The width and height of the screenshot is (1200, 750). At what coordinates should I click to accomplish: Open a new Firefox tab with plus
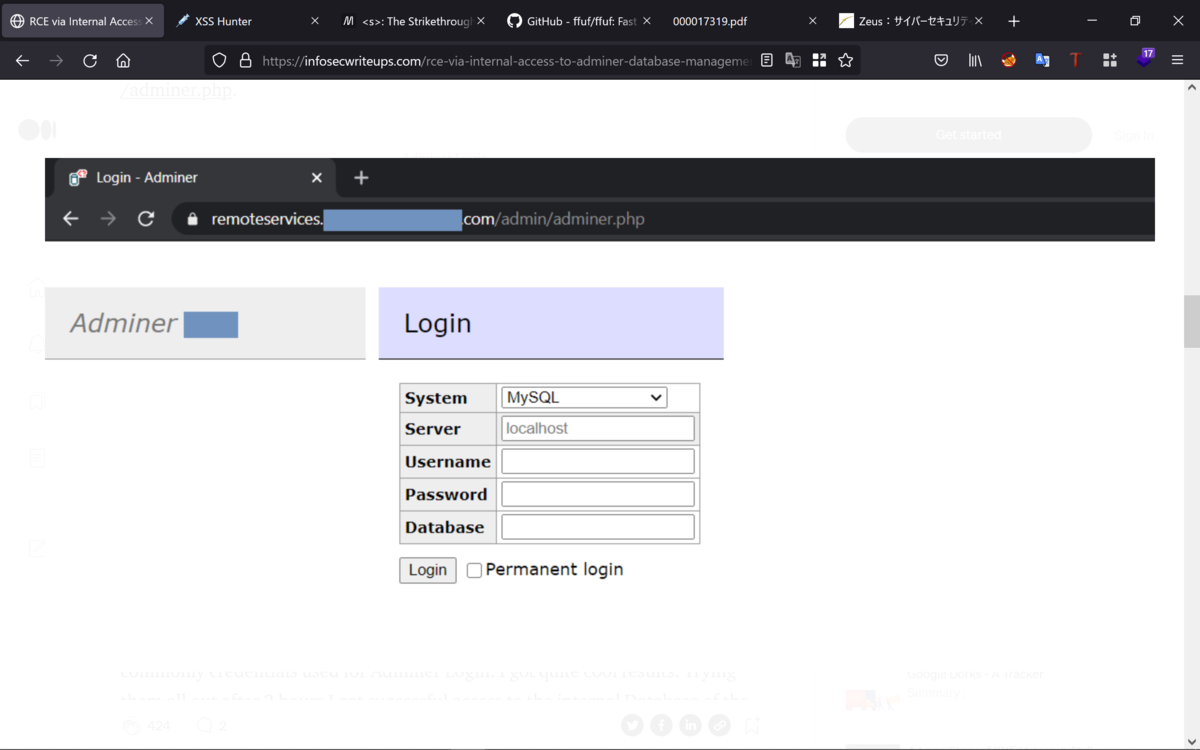click(x=1014, y=21)
